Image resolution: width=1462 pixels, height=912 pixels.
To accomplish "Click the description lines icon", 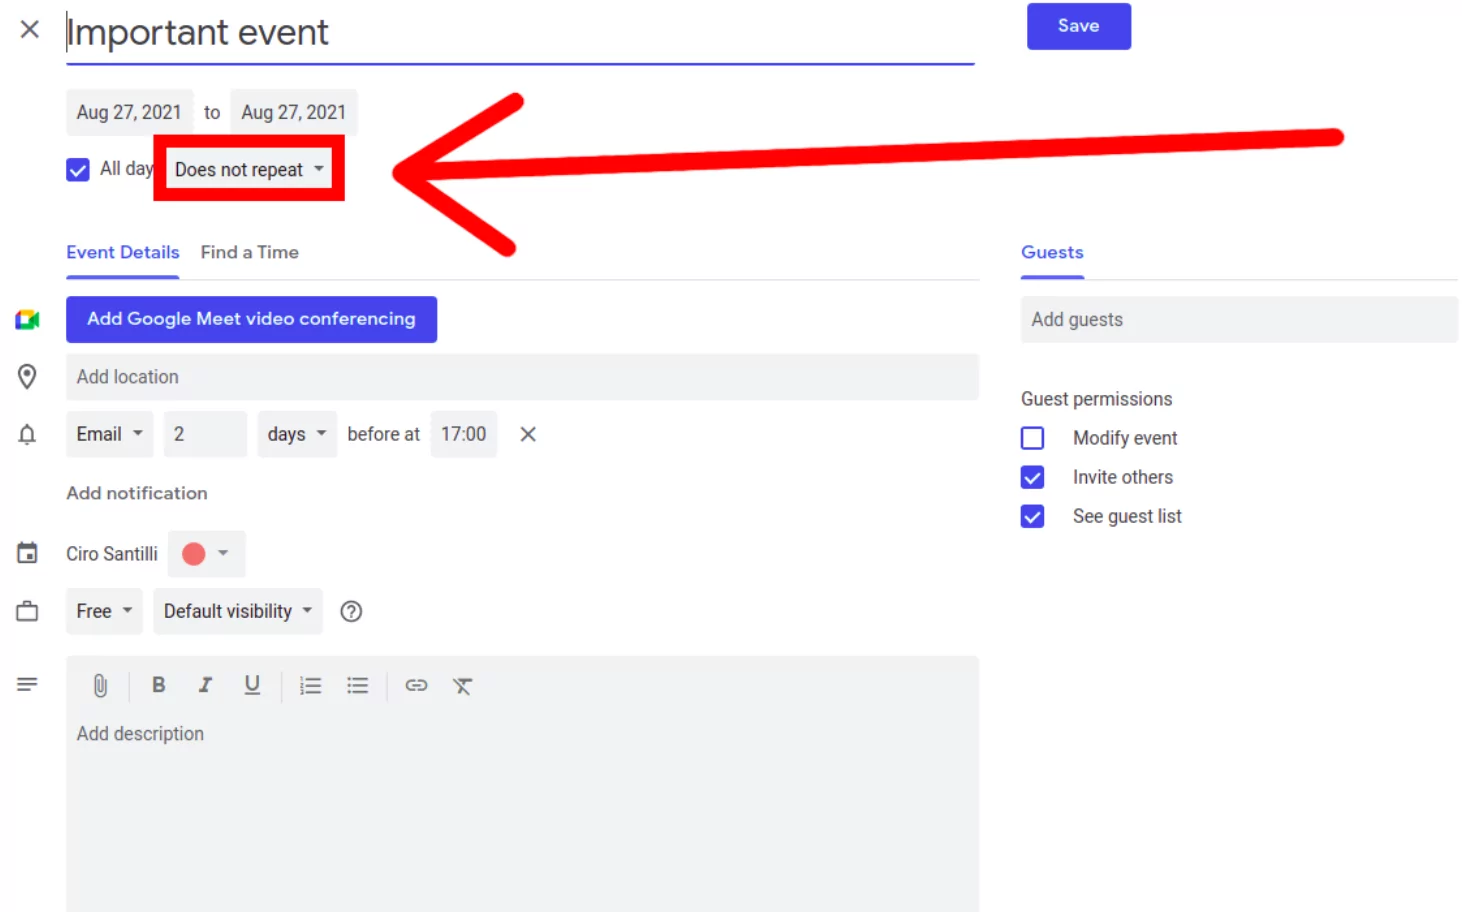I will click(27, 684).
